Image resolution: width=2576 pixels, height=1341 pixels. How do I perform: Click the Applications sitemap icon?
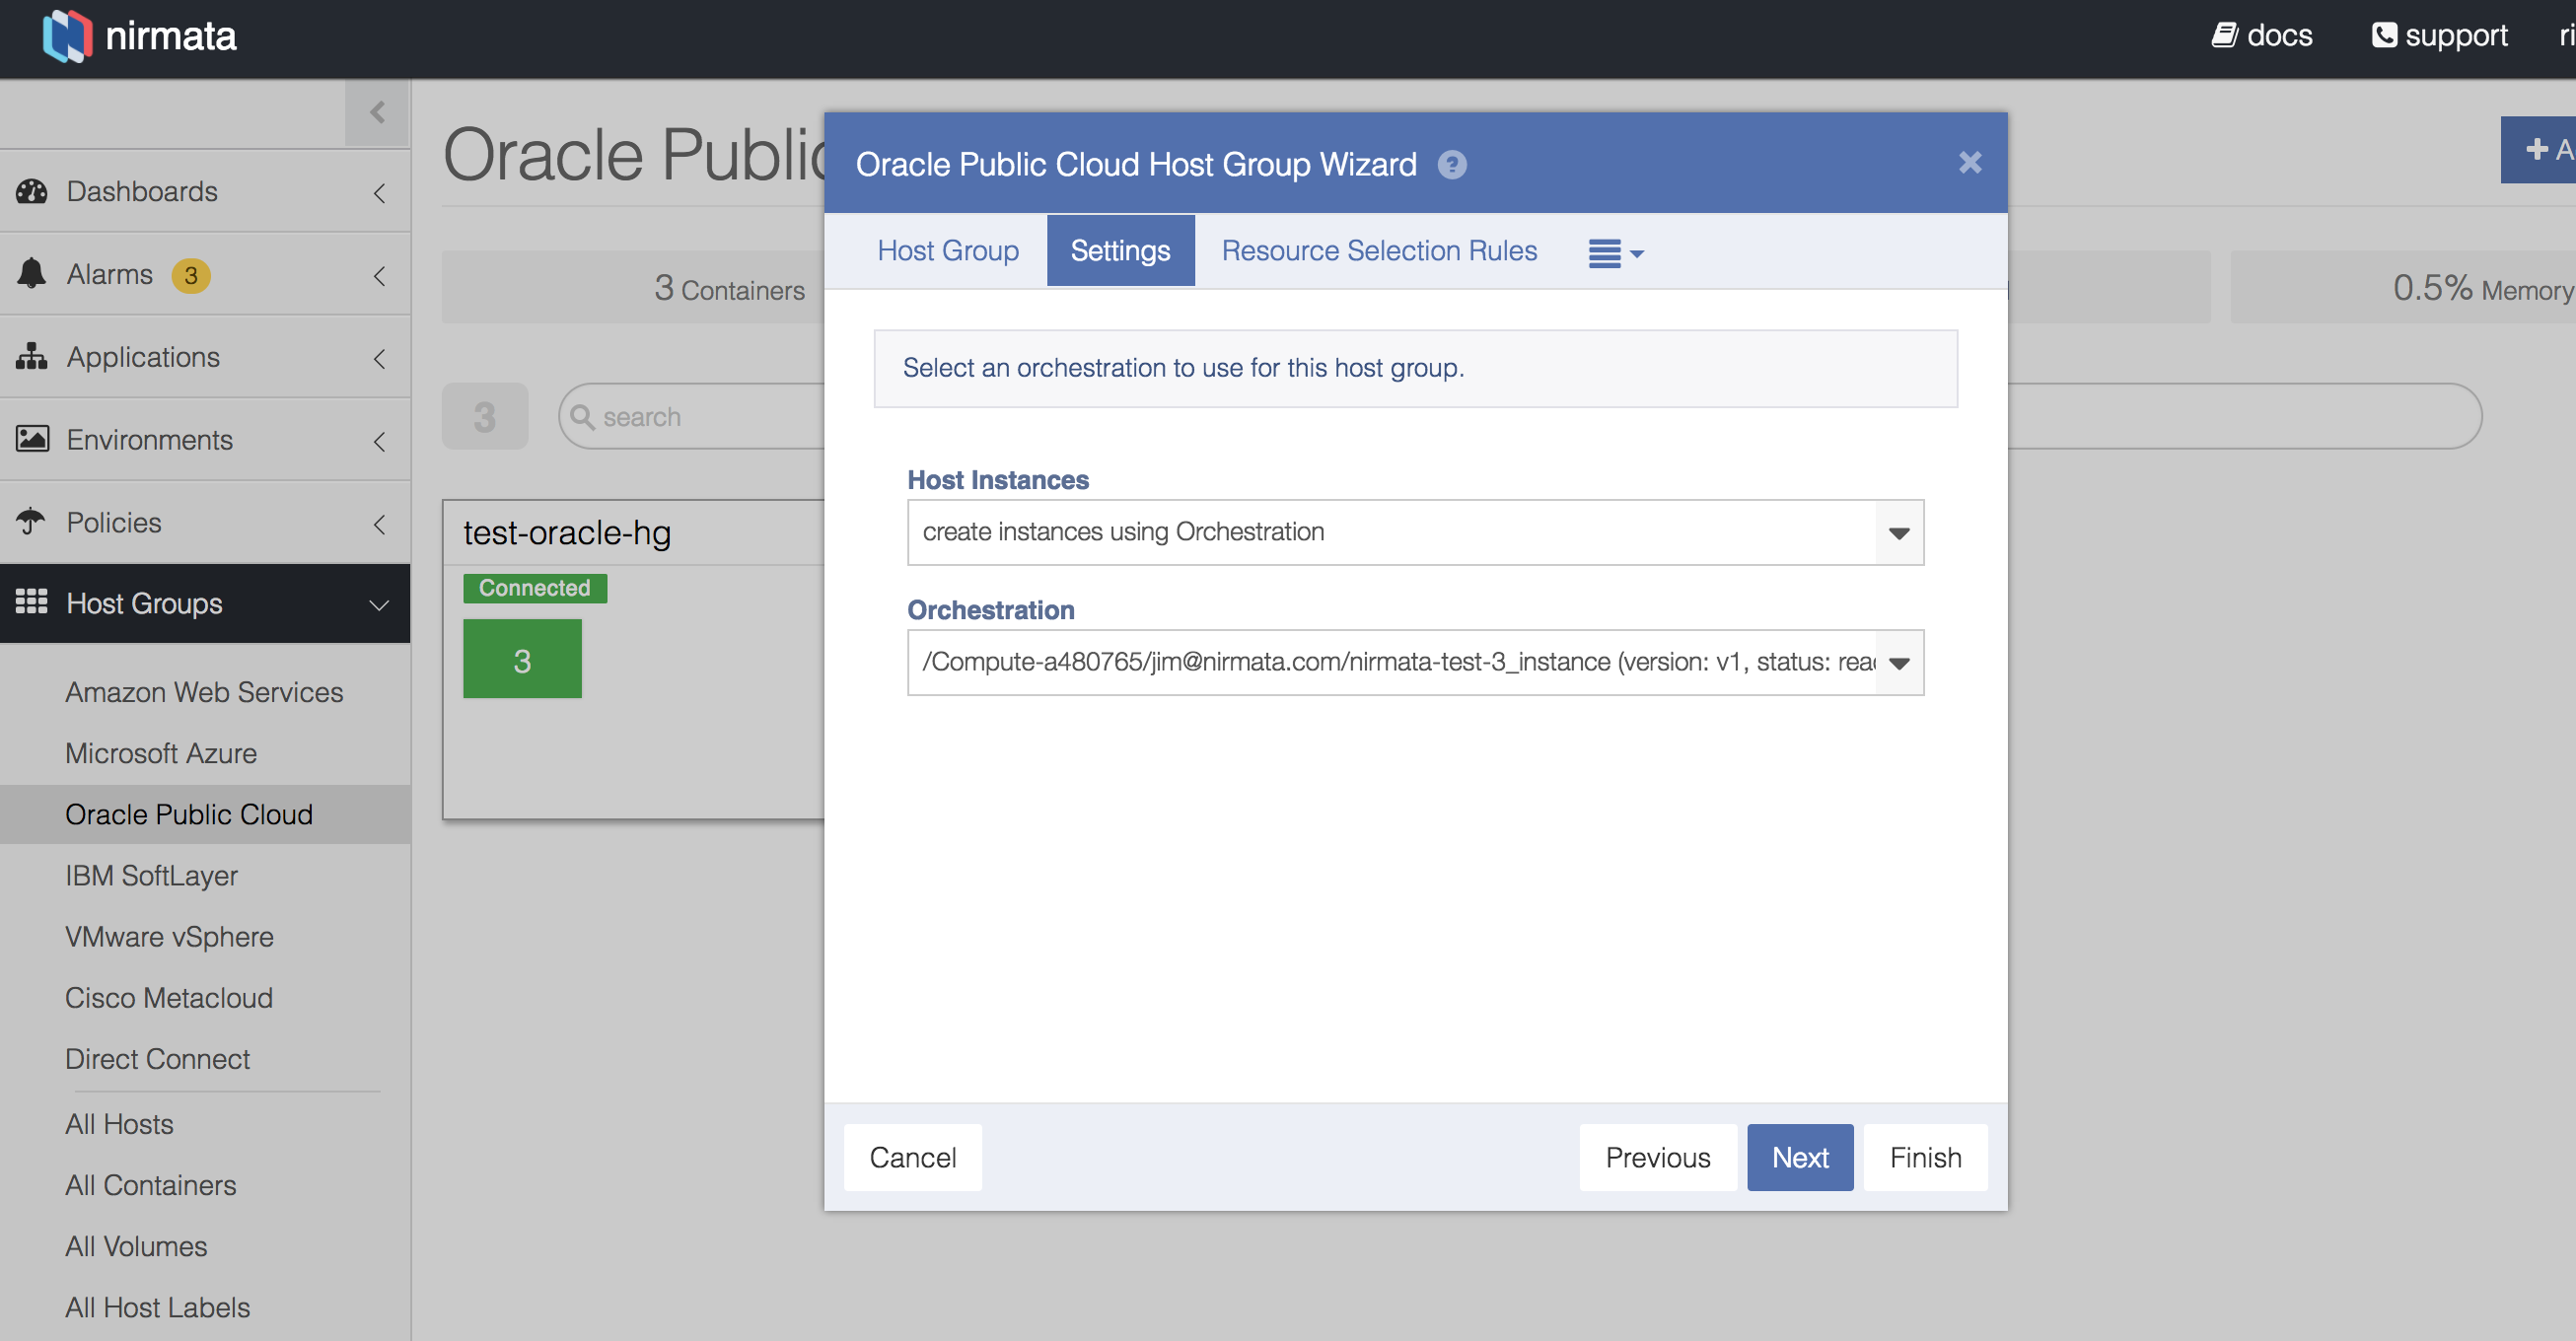32,356
